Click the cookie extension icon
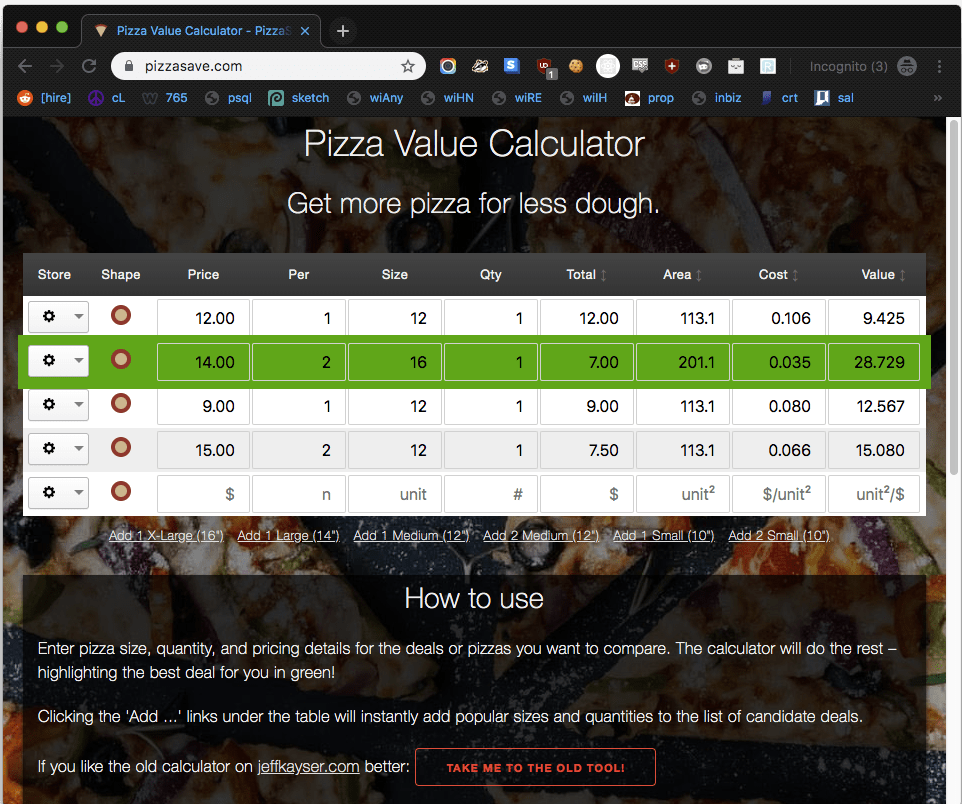 tap(575, 66)
